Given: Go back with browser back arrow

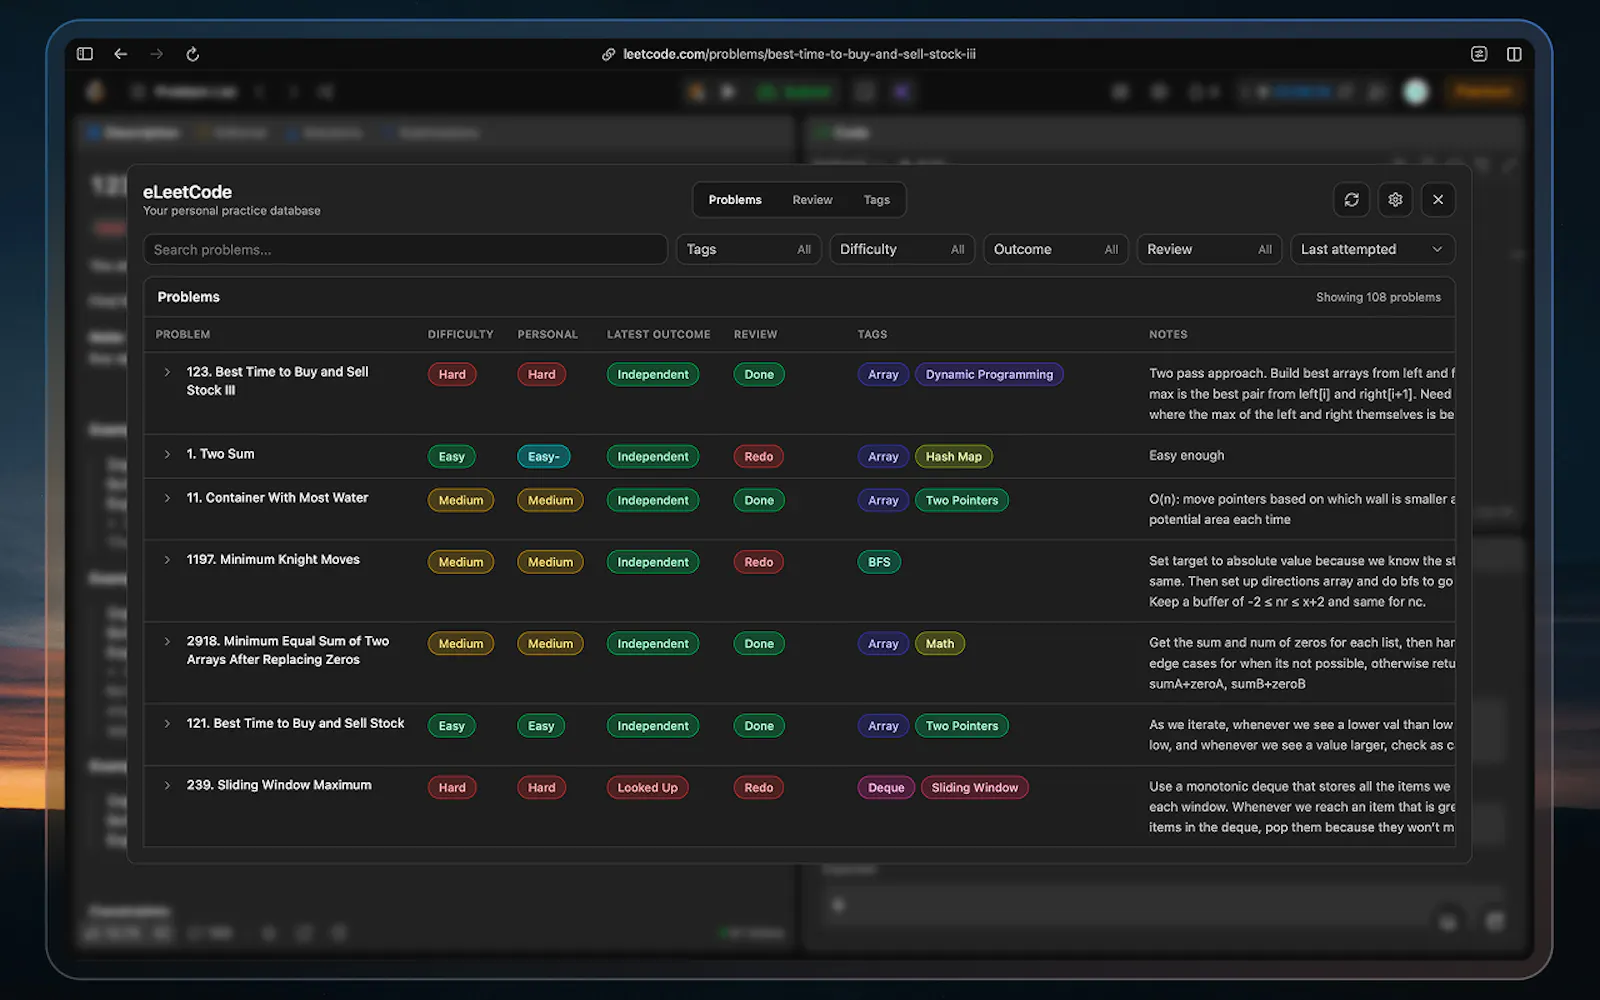Looking at the screenshot, I should tap(121, 54).
